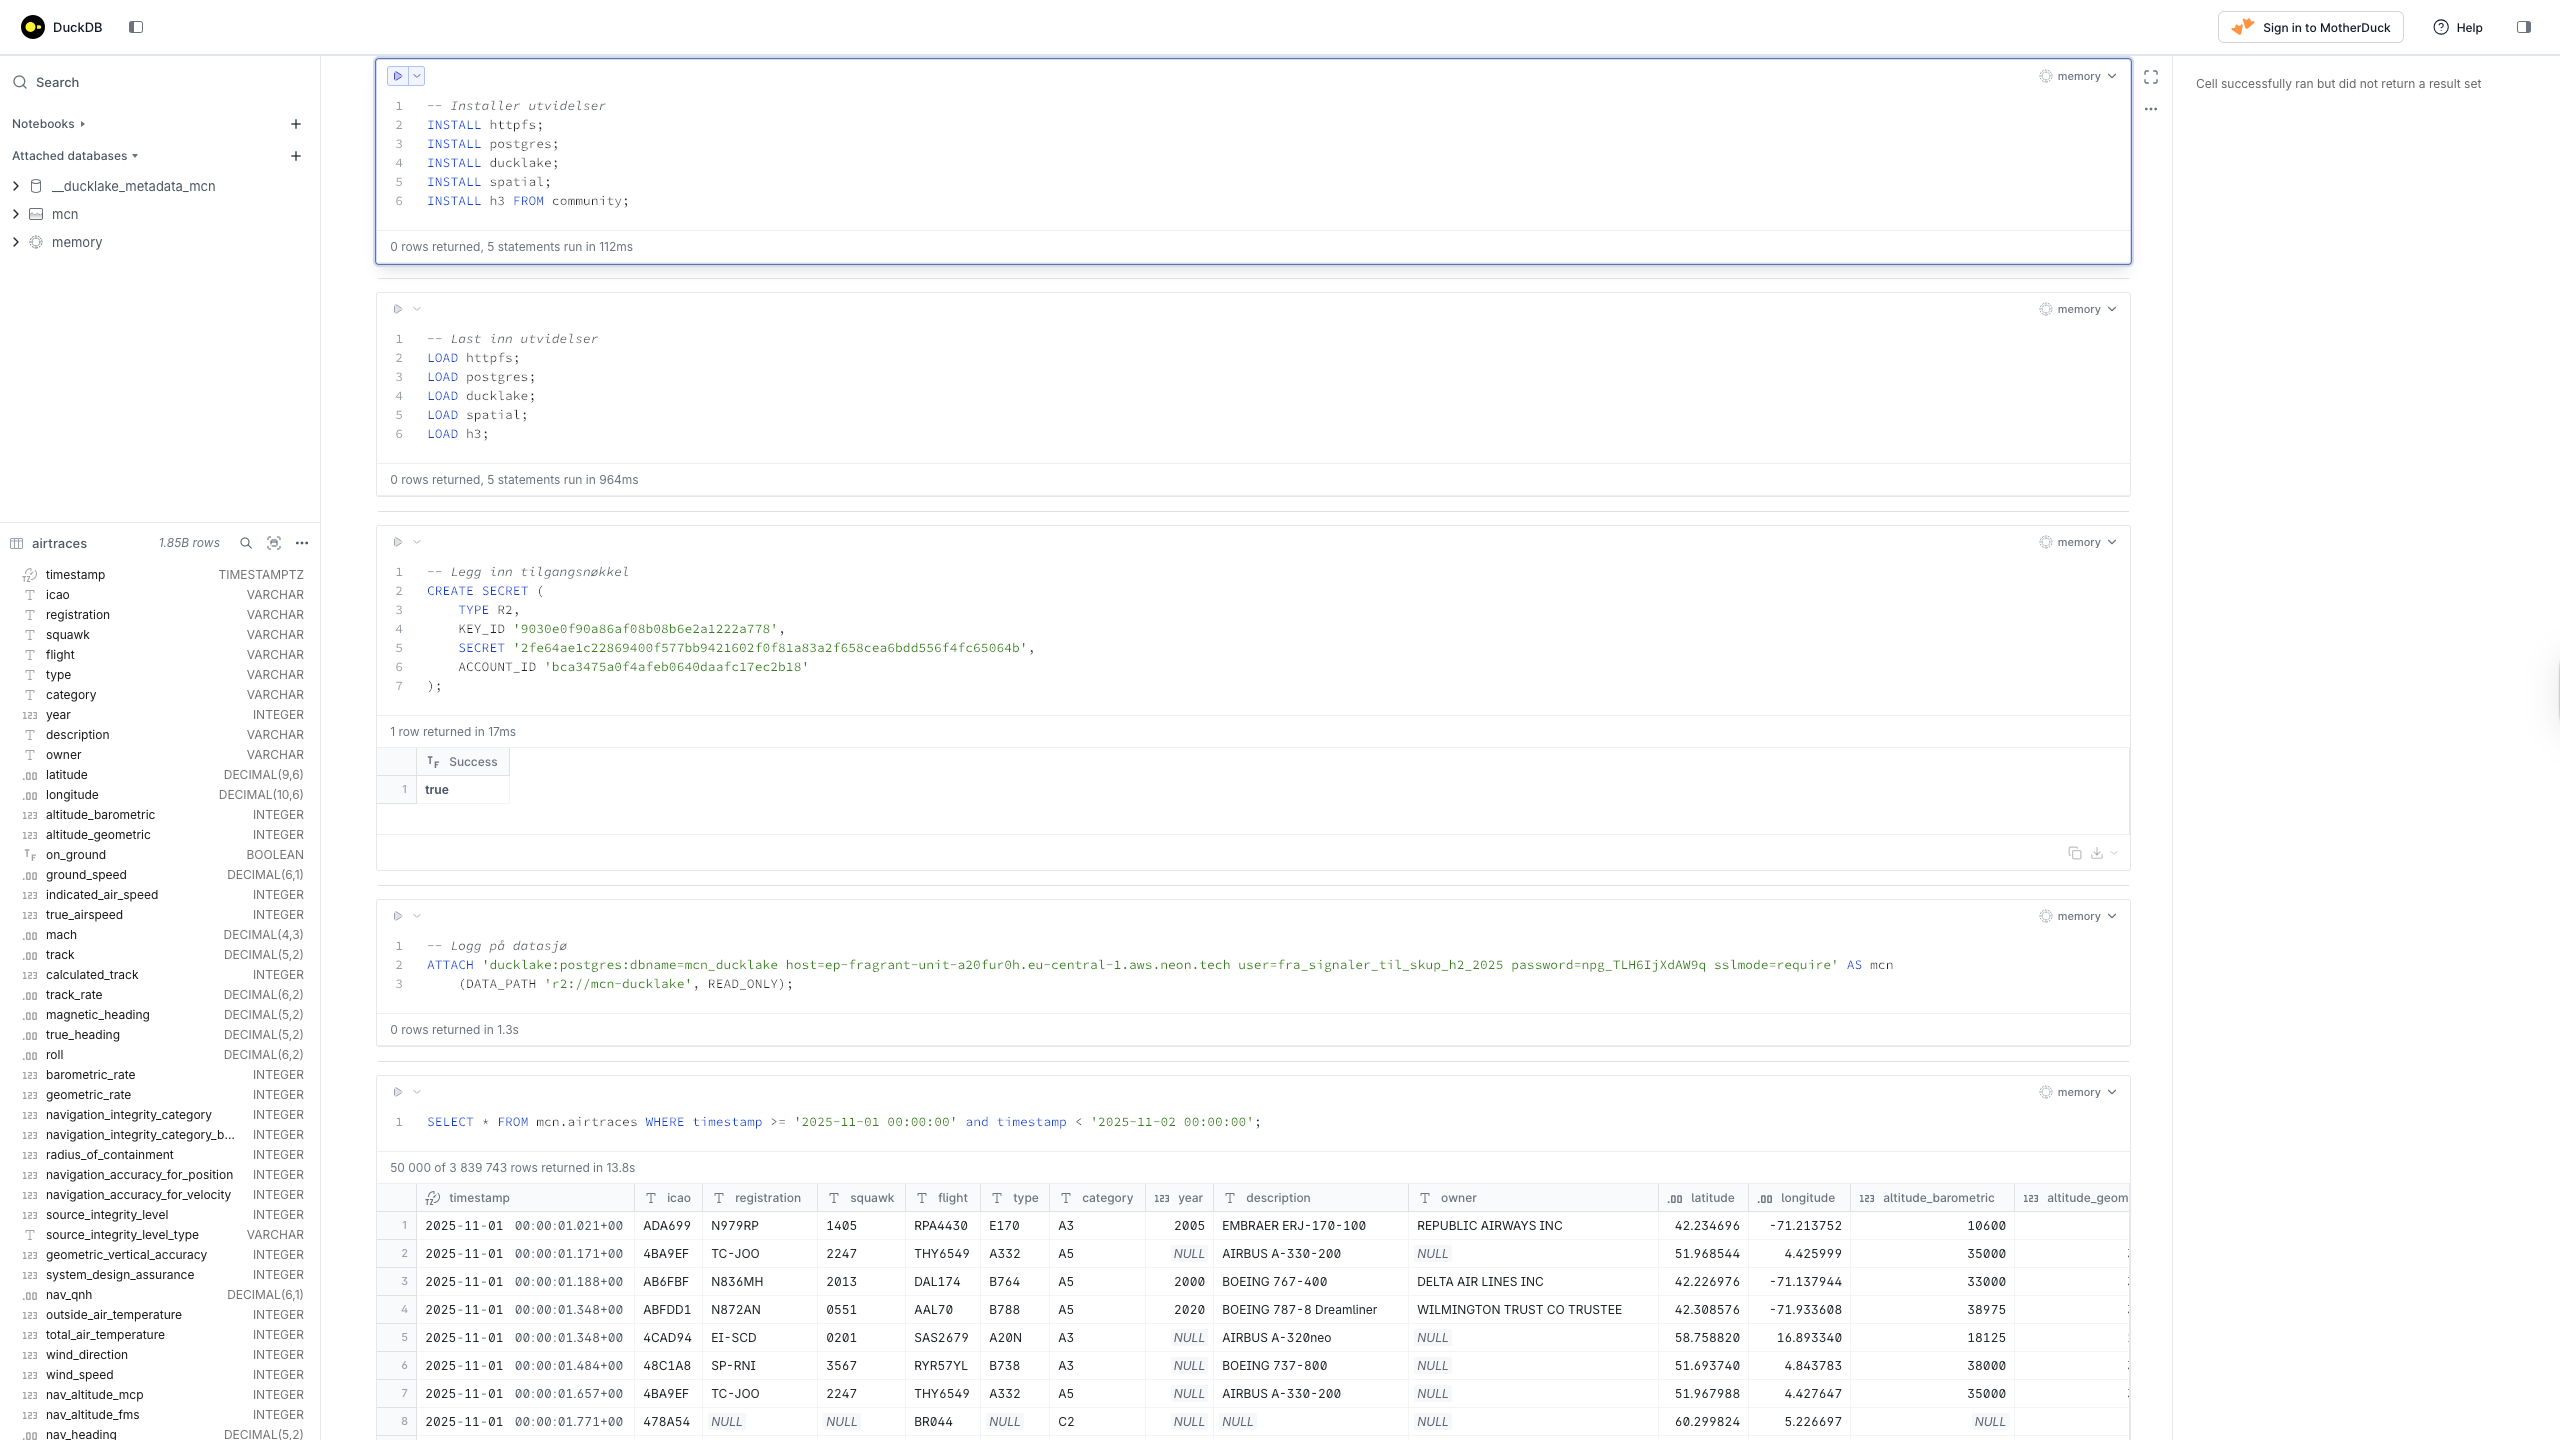Copy the CREATE SECRET result table
This screenshot has height=1440, width=2560.
coord(2074,853)
